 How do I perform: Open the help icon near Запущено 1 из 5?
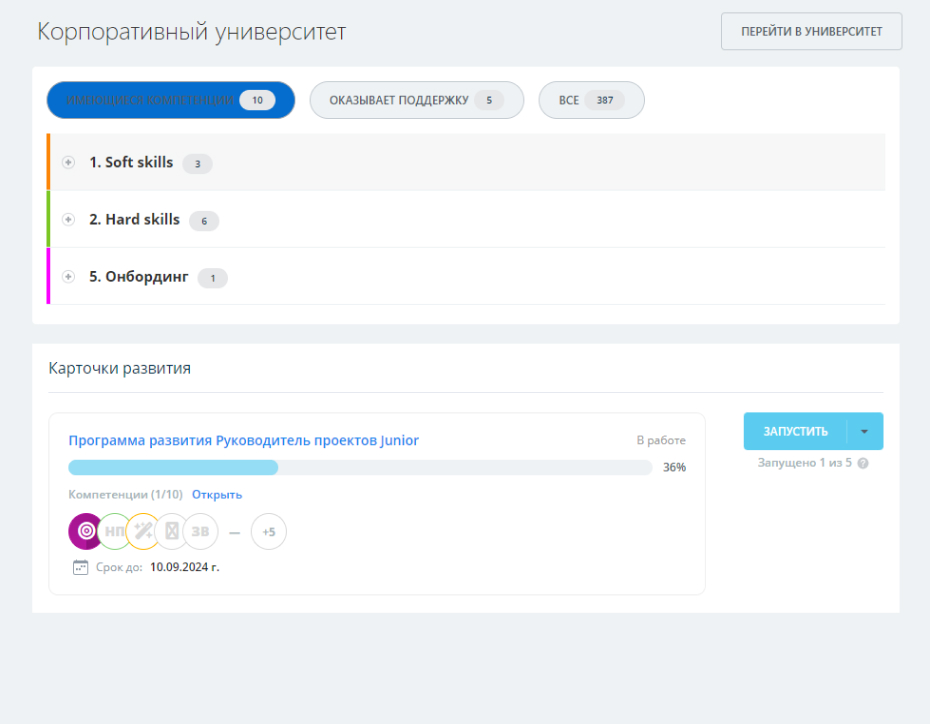(863, 463)
